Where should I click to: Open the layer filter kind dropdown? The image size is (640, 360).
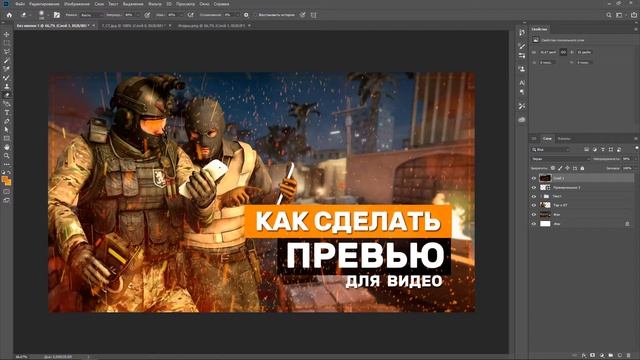[x=551, y=150]
